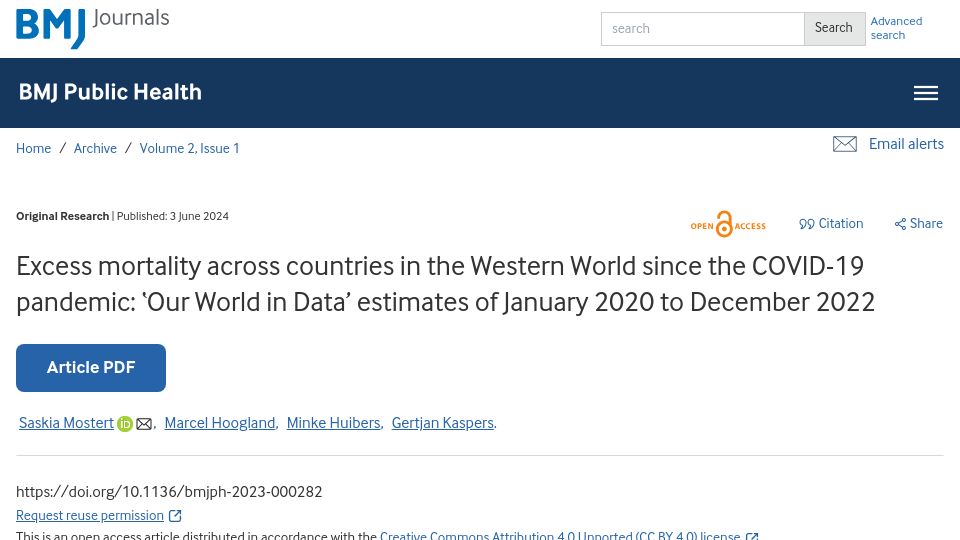Screen dimensions: 960x540
Task: Open the Citation tool
Action: [831, 223]
